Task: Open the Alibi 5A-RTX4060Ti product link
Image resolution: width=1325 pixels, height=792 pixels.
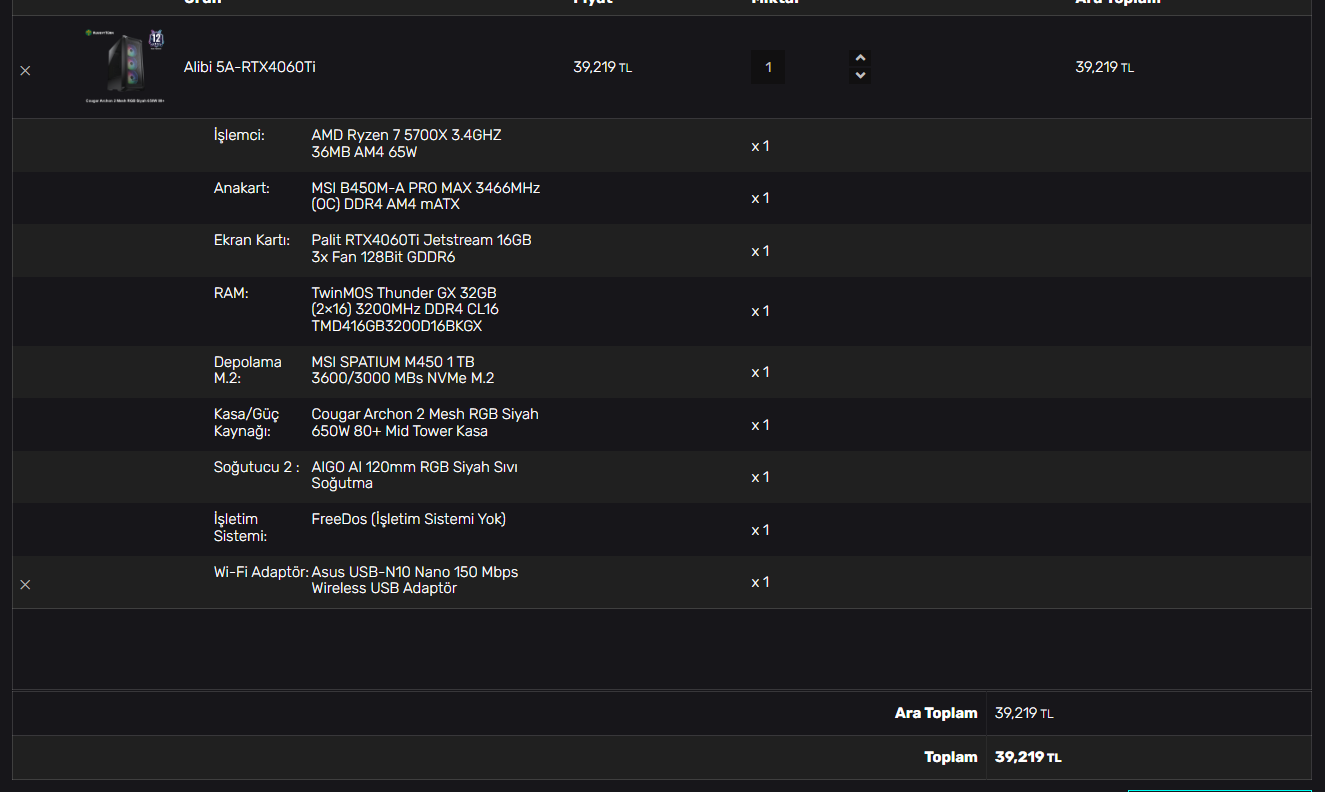Action: (x=250, y=67)
